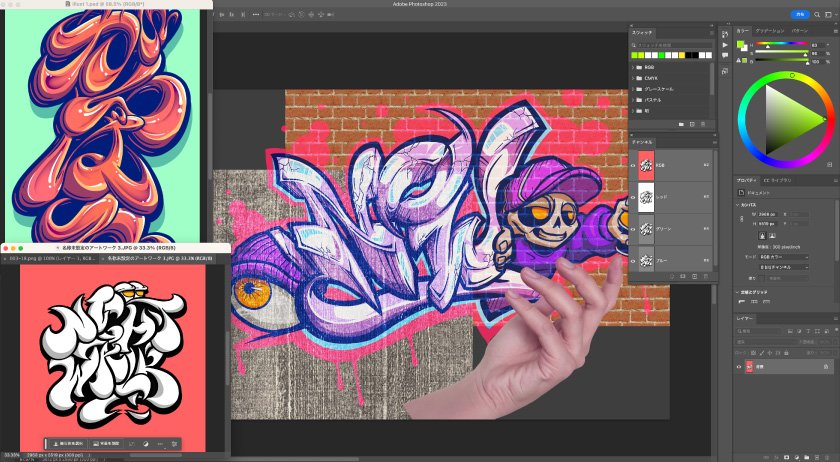Set canvas to landscape orientation icon

pyautogui.click(x=772, y=235)
